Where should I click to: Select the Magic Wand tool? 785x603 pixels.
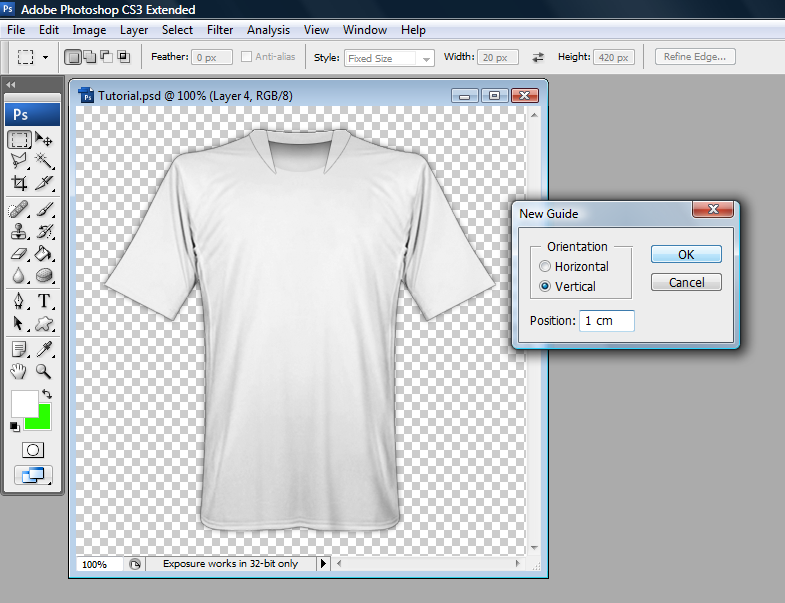pyautogui.click(x=44, y=161)
